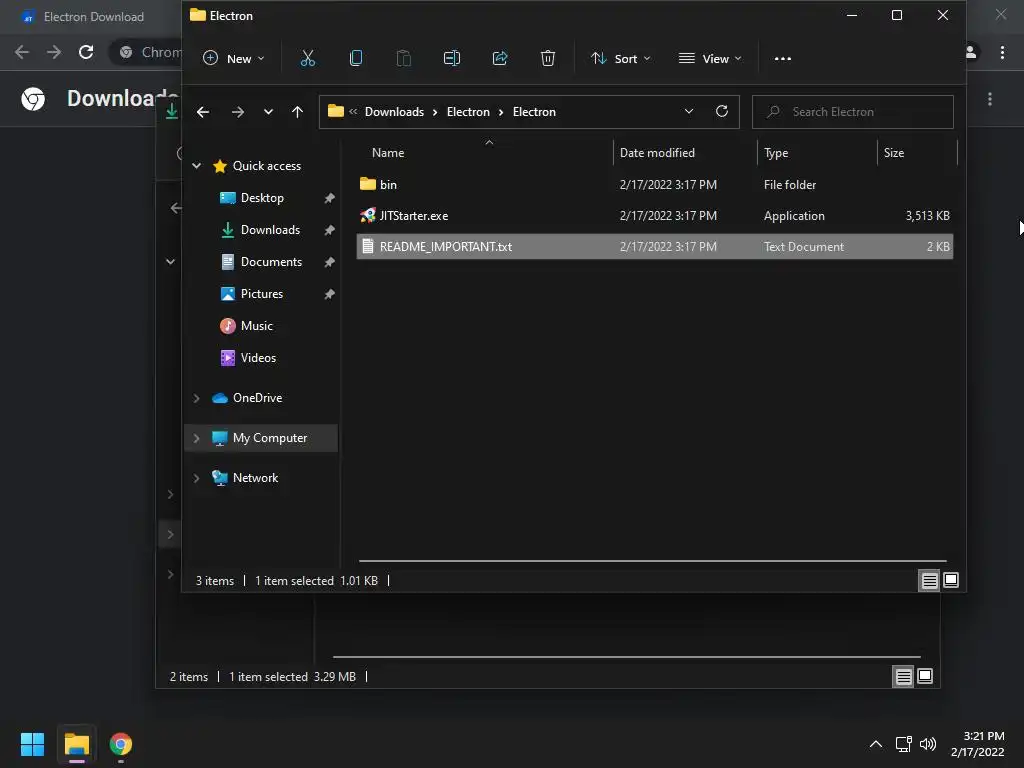The width and height of the screenshot is (1024, 768).
Task: Open the clock and date flyout
Action: [x=978, y=744]
